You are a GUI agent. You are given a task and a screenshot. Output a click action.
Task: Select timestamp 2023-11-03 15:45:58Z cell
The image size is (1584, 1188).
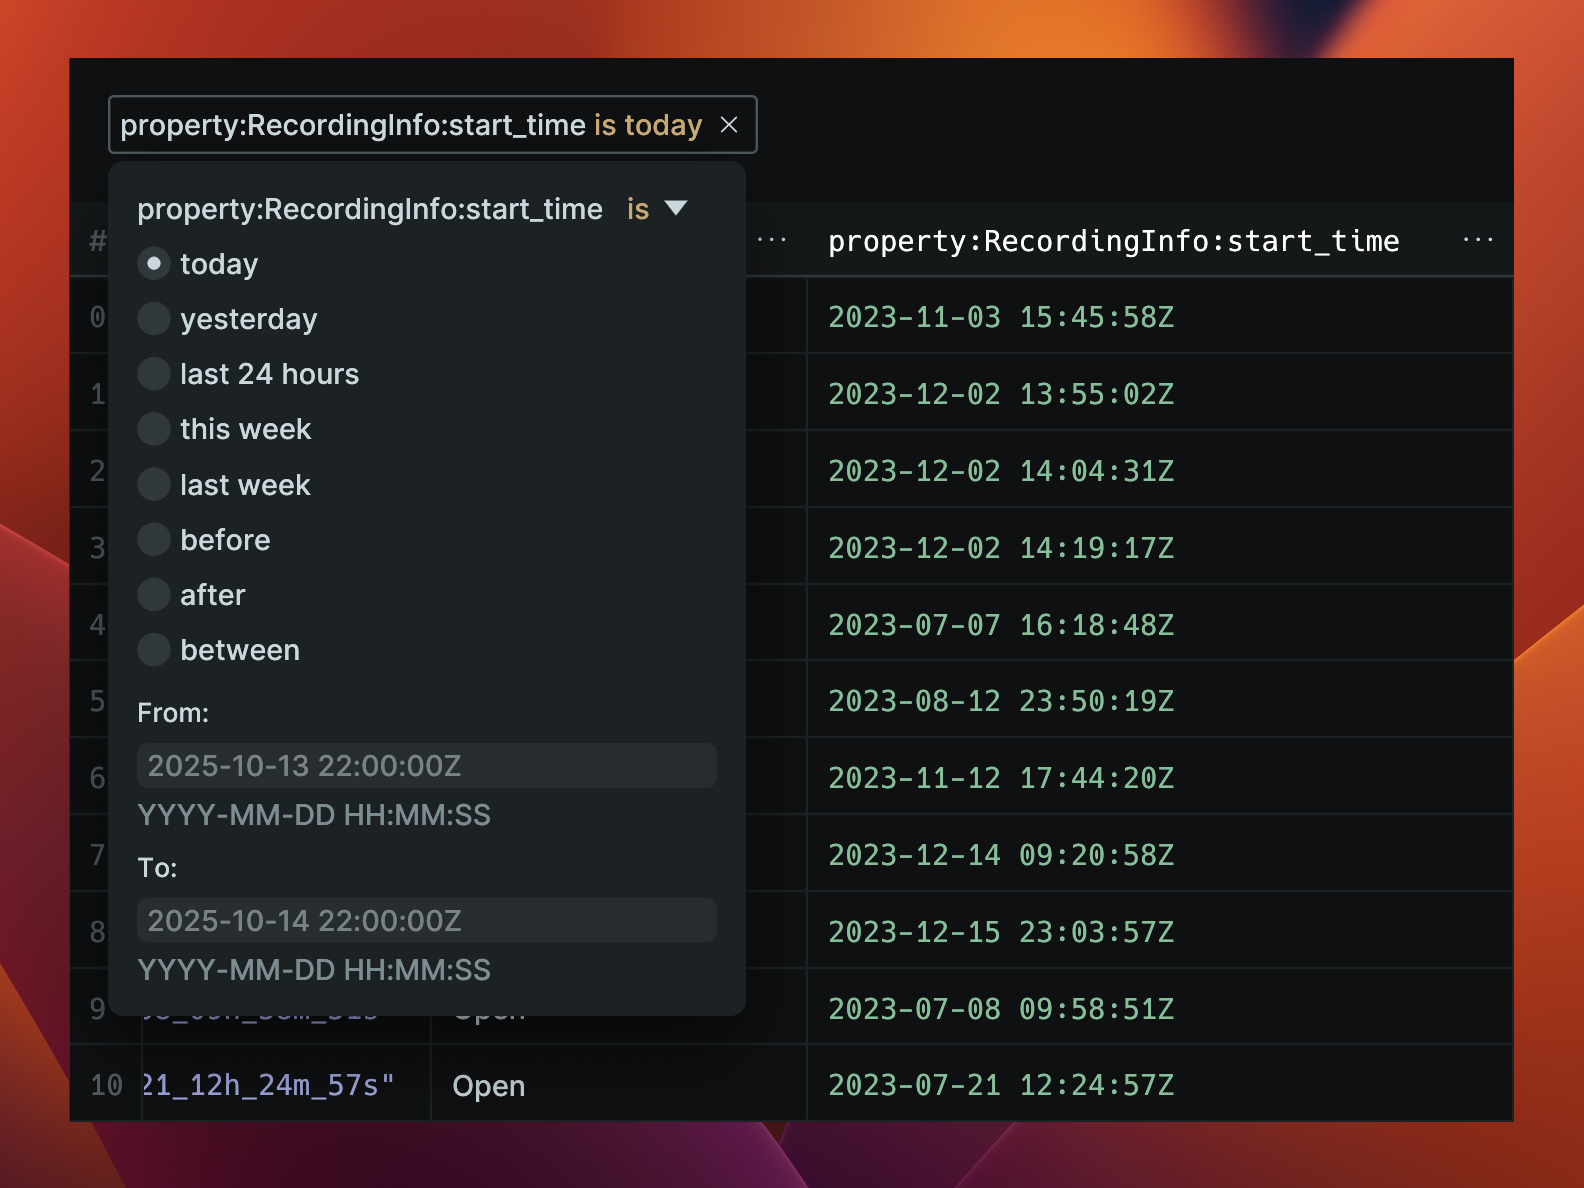1001,317
